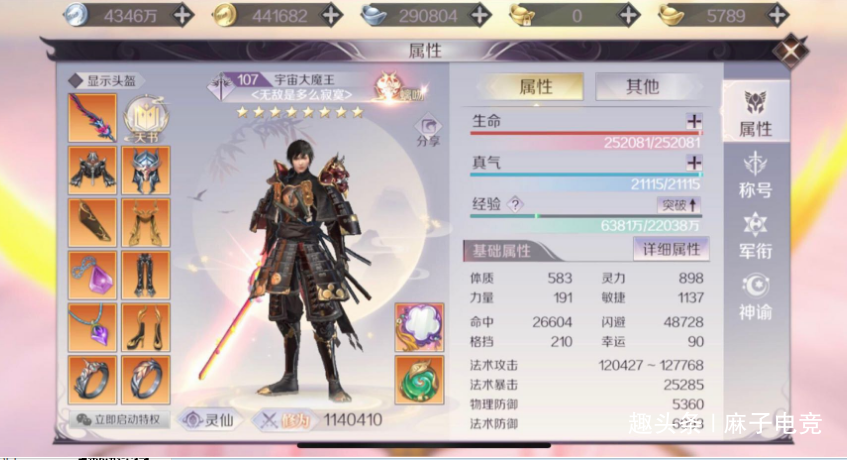
Task: Switch to the 其他 tab
Action: (x=642, y=86)
